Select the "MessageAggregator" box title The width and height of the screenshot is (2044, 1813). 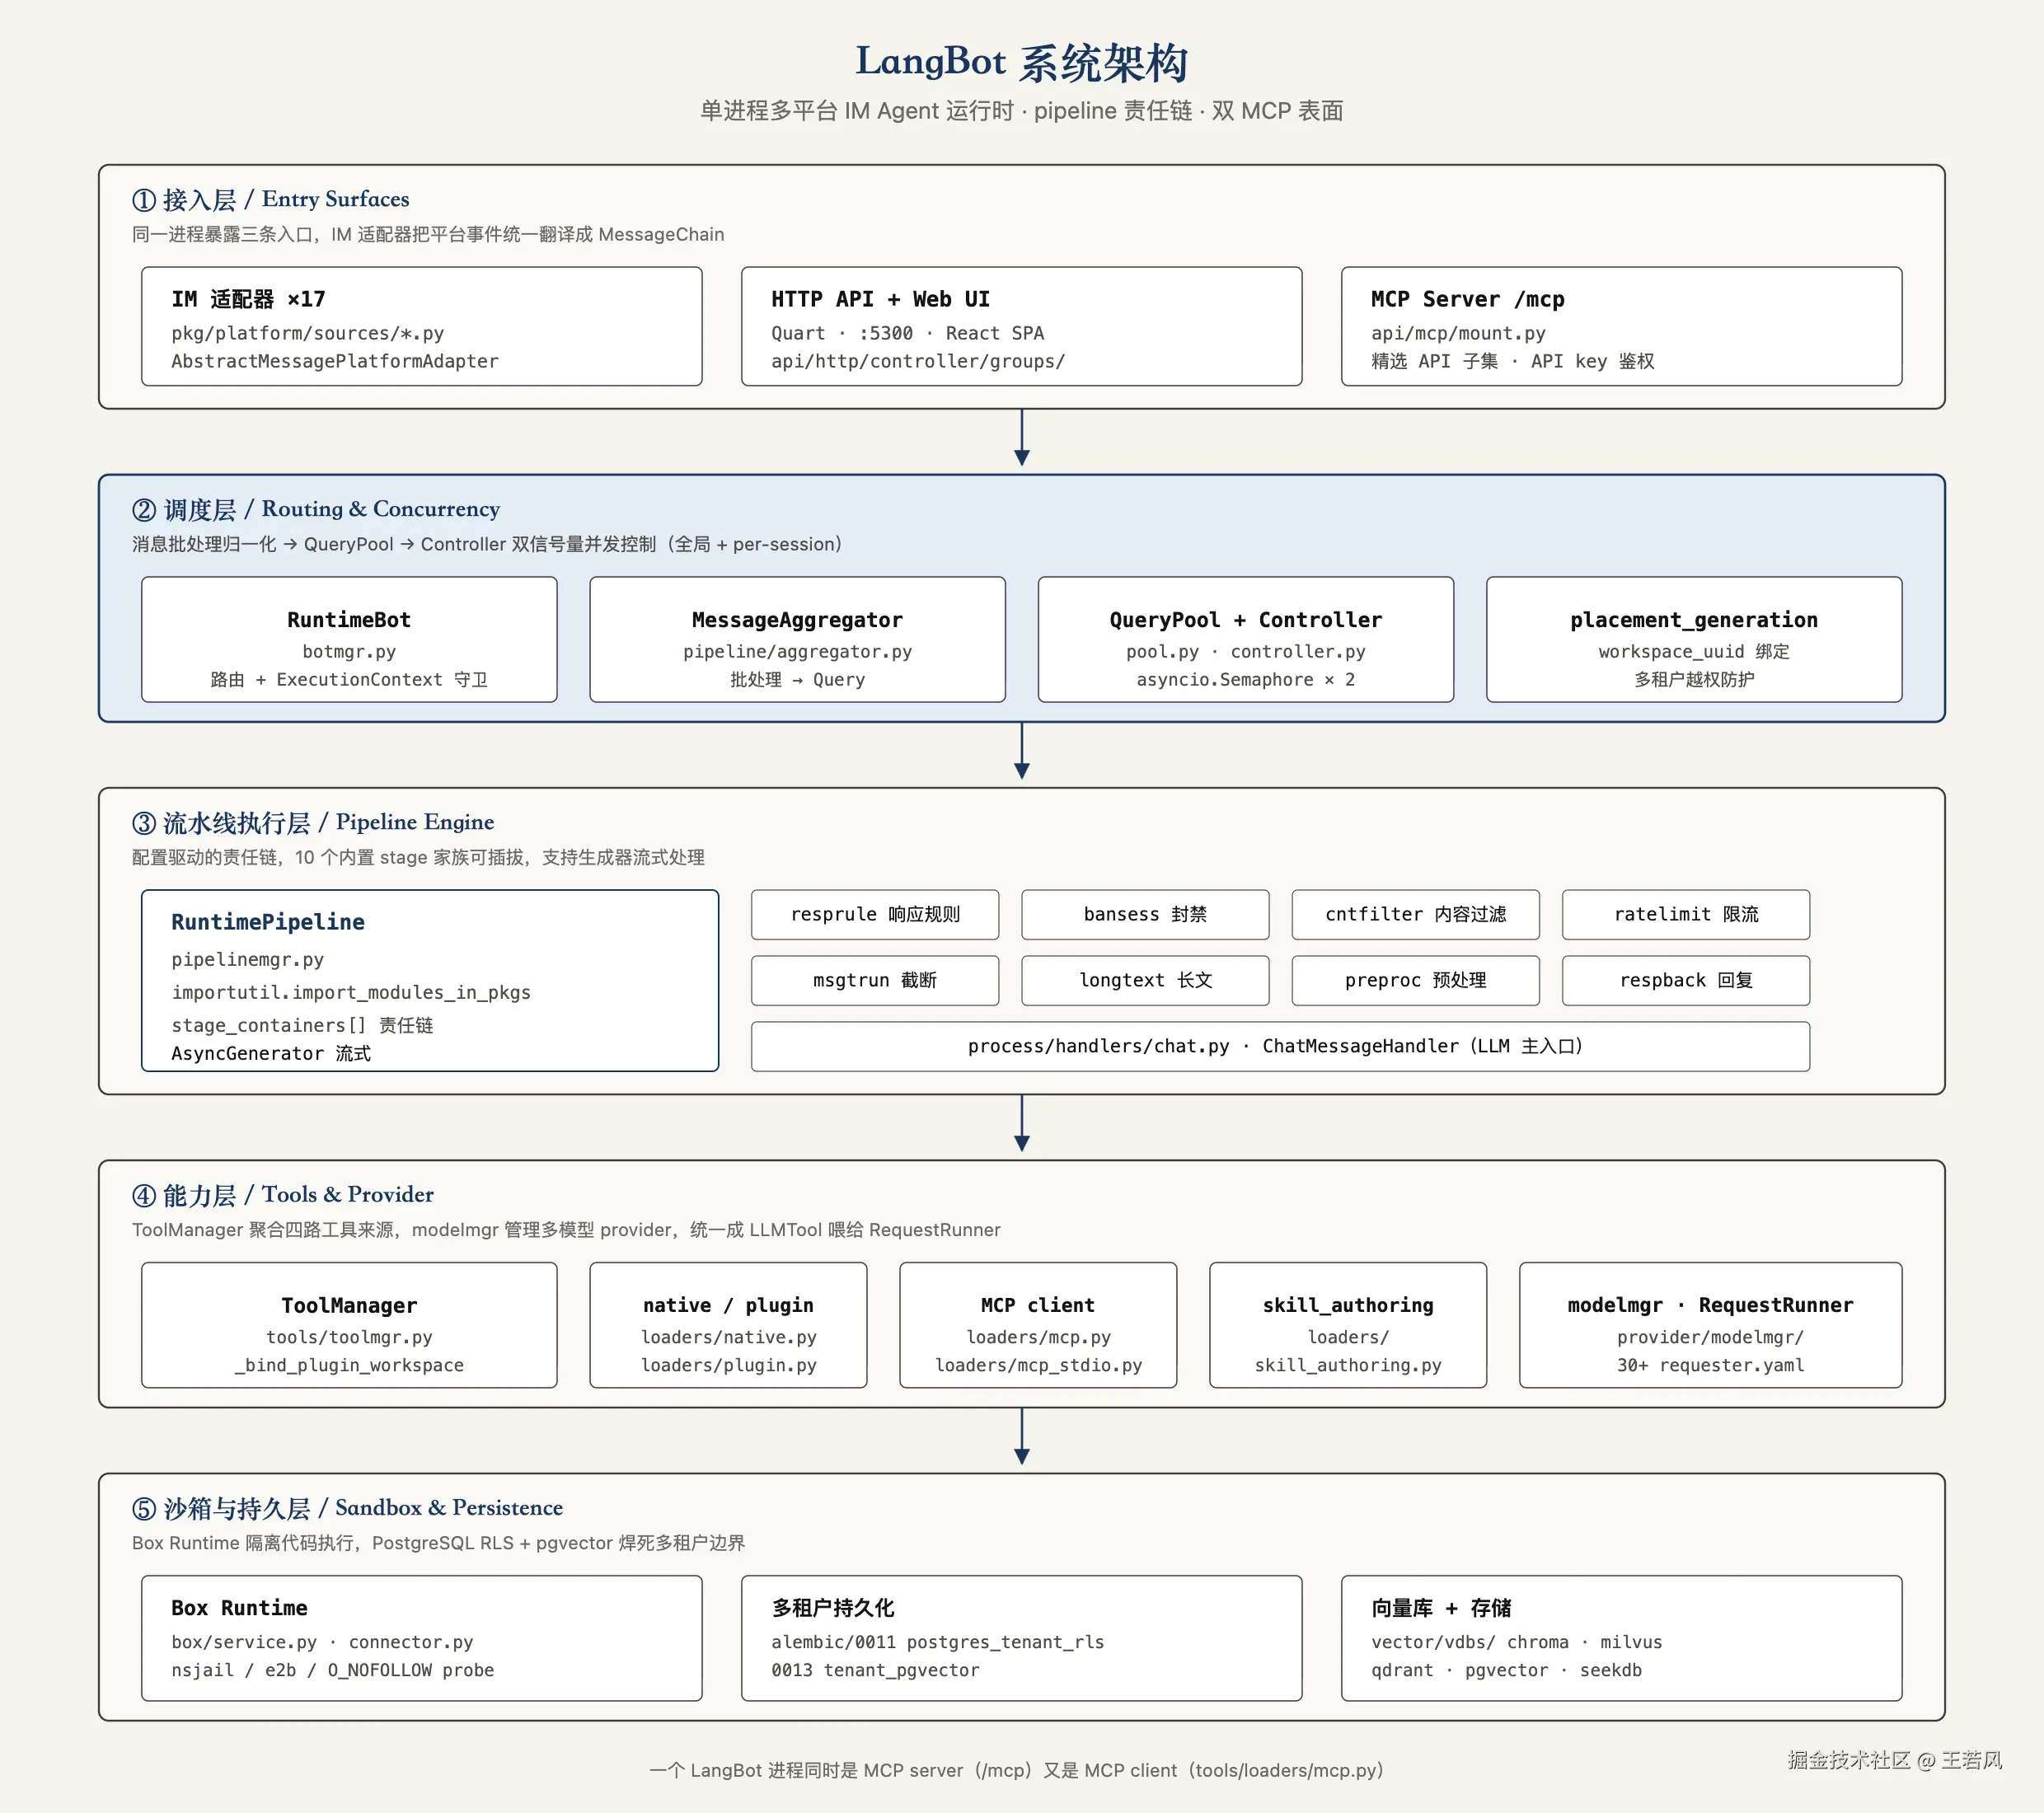click(797, 620)
